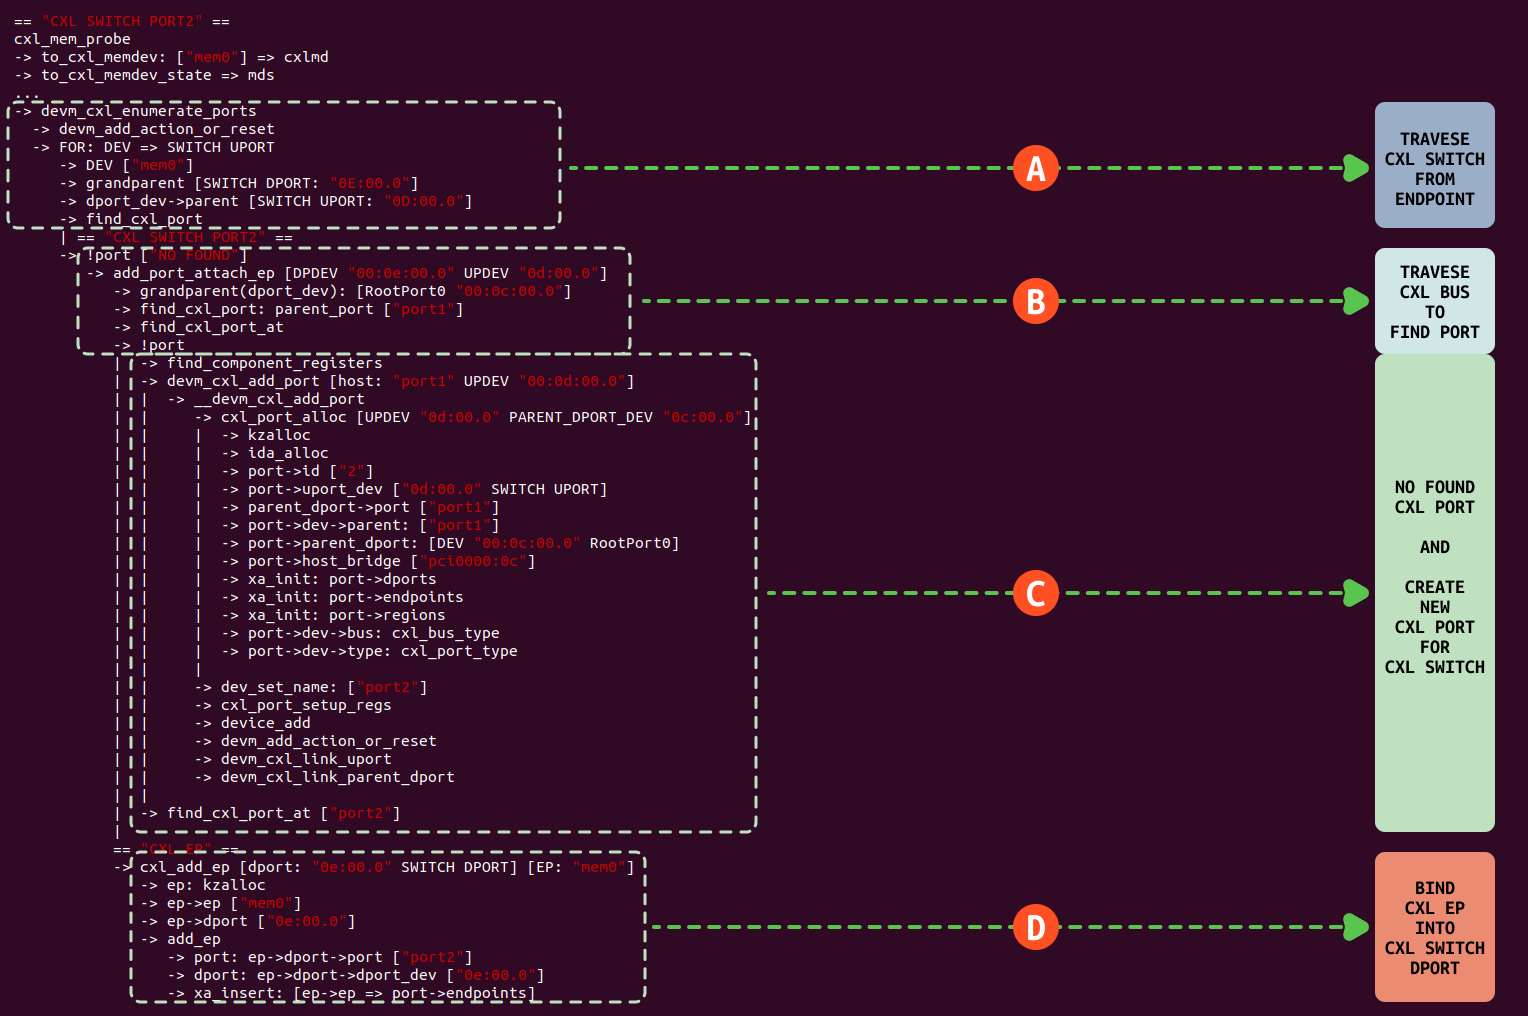1528x1016 pixels.
Task: Click the cxl_port_alloc call line
Action: (x=283, y=417)
